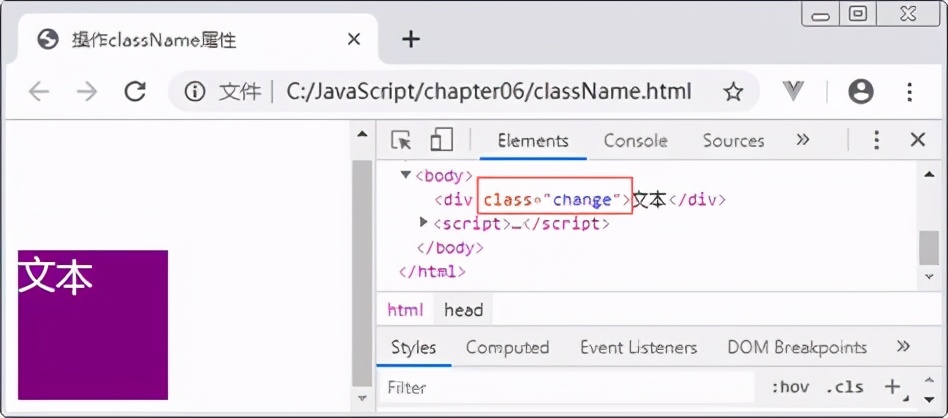948x418 pixels.
Task: Show more DevTools panel tabs
Action: (x=802, y=141)
